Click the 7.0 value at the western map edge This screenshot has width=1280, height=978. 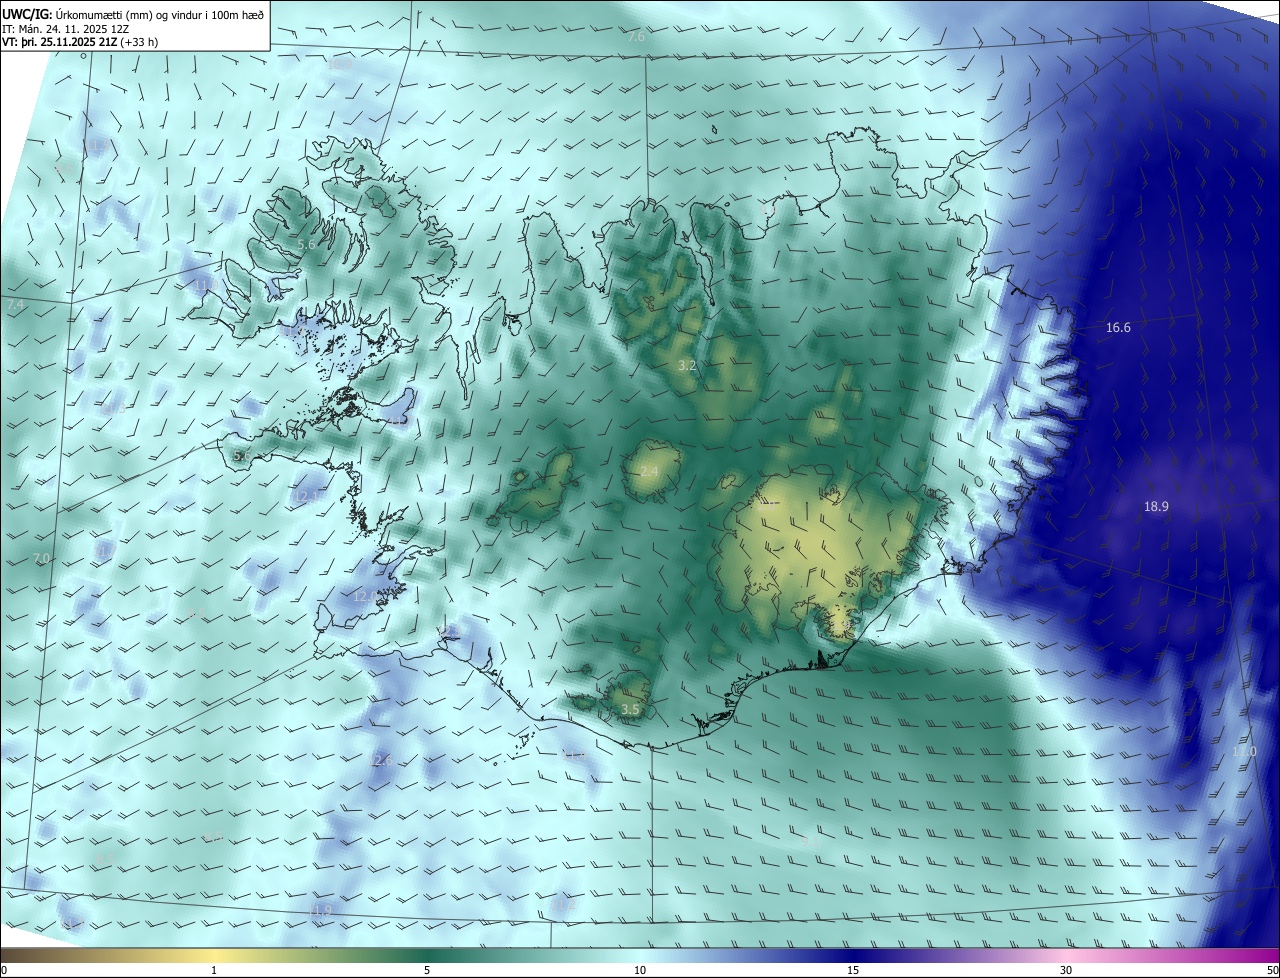tap(41, 558)
